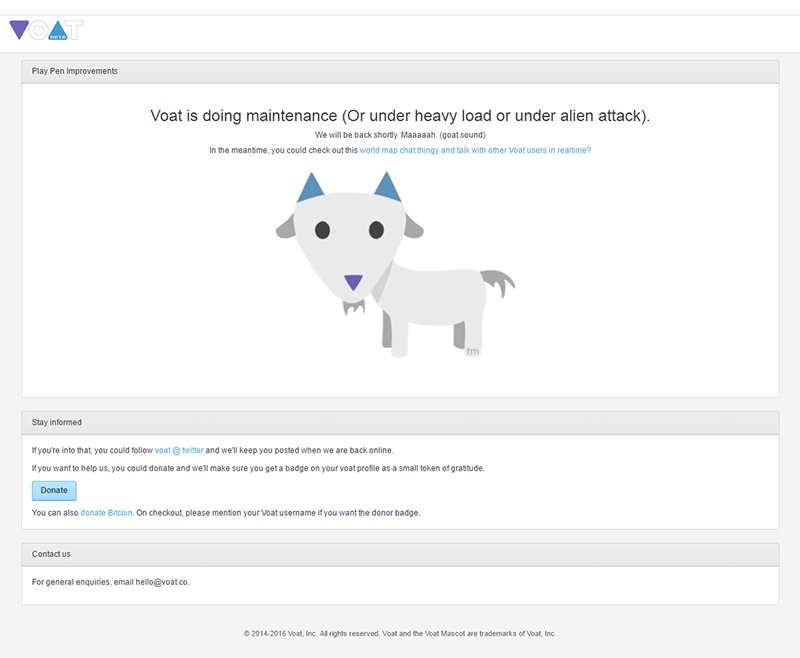Click the Contact us panel header
Viewport: 800px width, 658px height.
(400, 554)
